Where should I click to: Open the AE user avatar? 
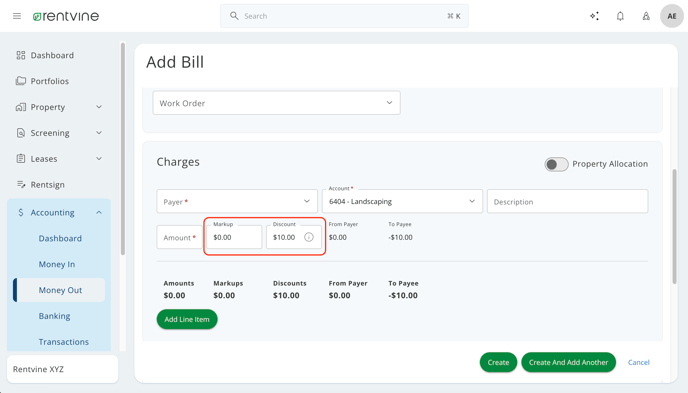(x=672, y=16)
